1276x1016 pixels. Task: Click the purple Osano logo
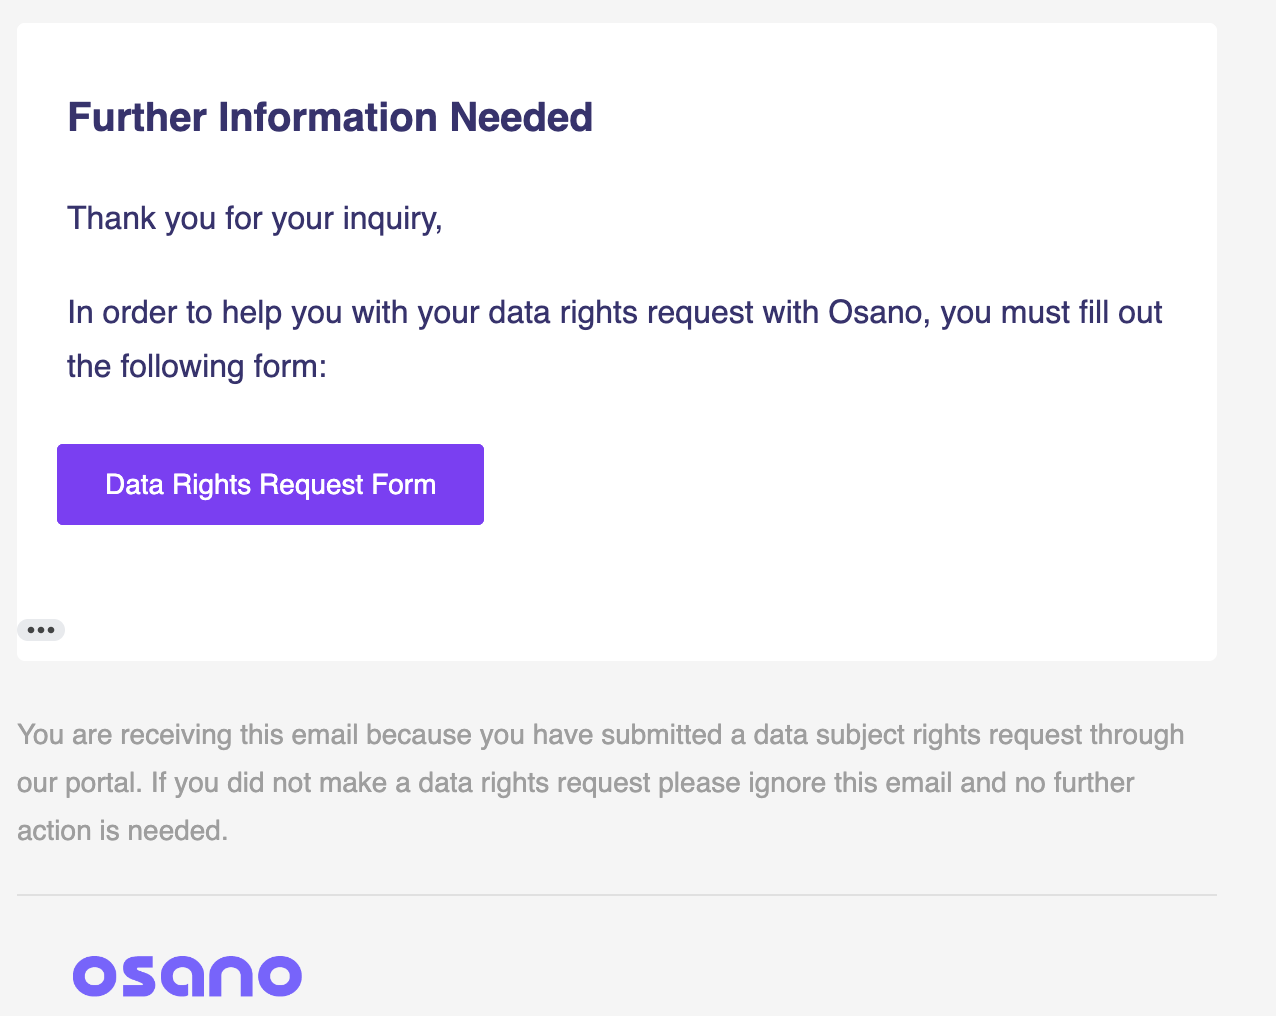[187, 976]
